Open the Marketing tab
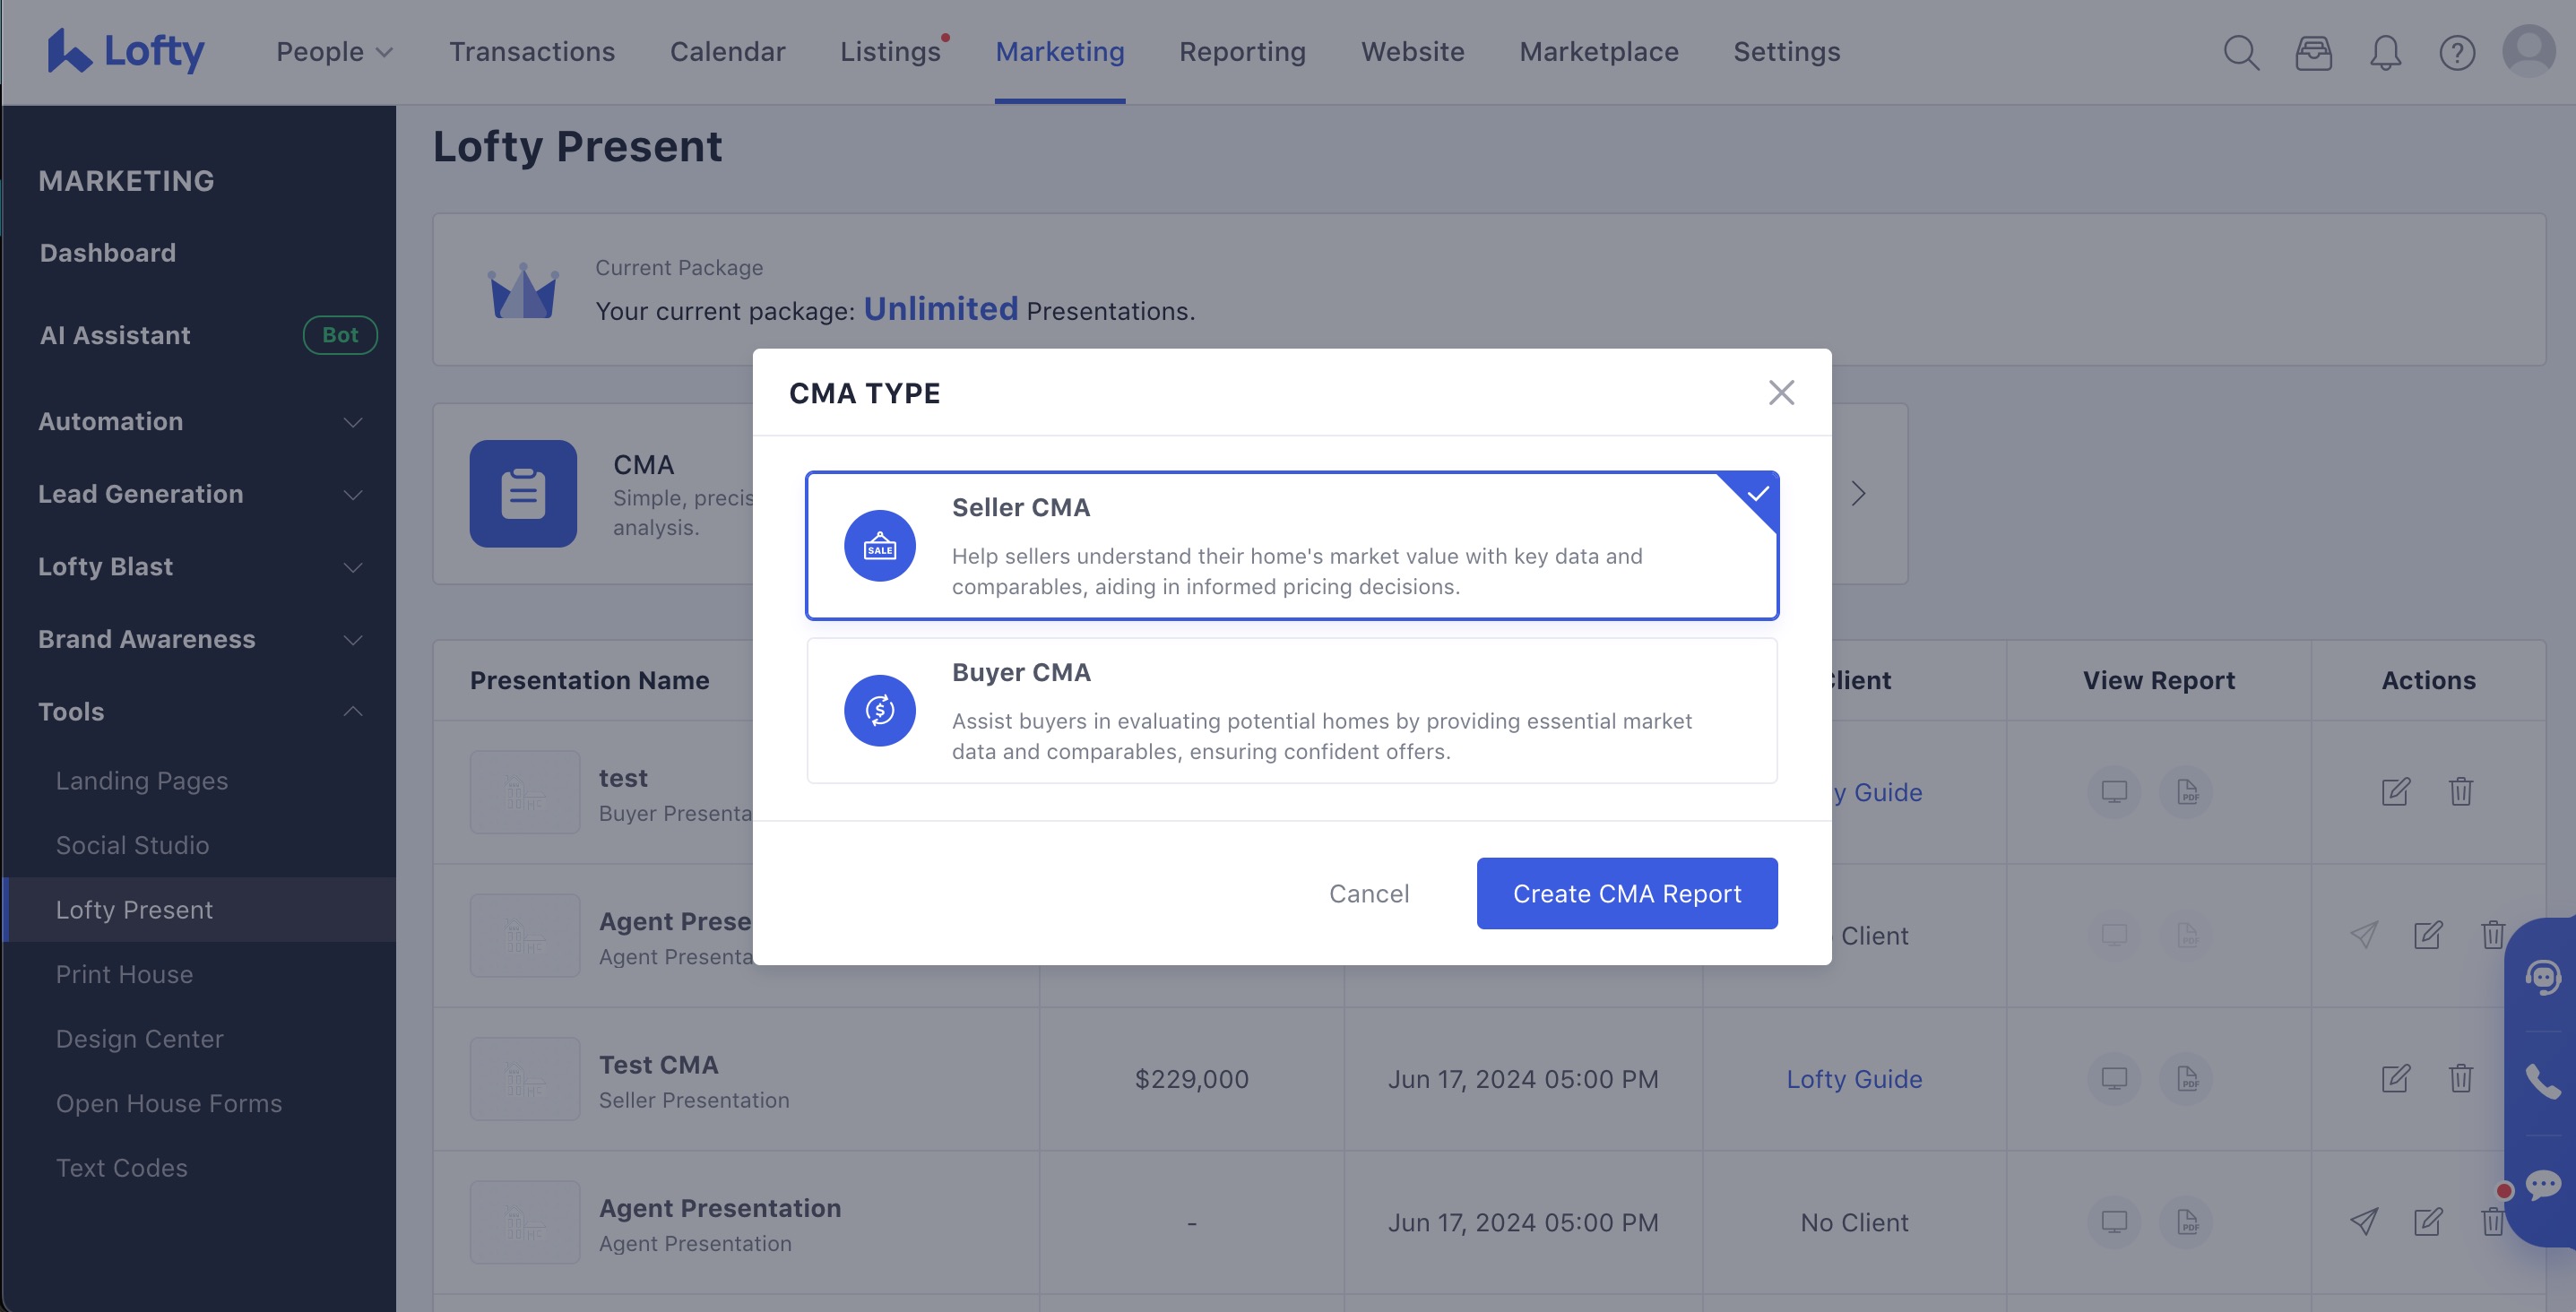 (x=1060, y=52)
